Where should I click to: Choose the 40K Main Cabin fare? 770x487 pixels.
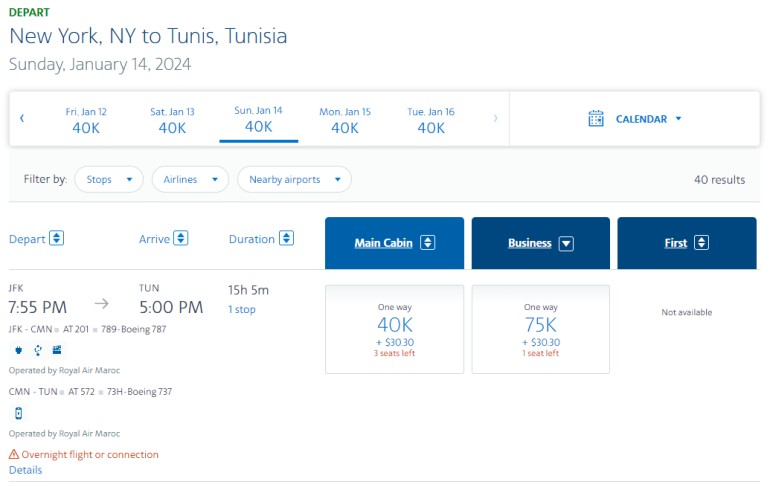click(394, 329)
